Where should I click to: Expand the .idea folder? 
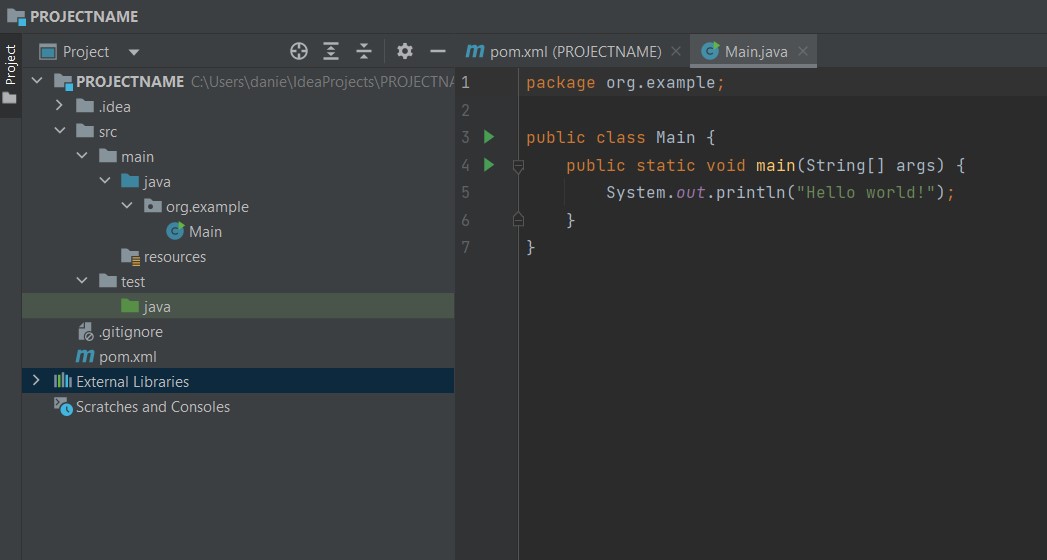tap(60, 107)
